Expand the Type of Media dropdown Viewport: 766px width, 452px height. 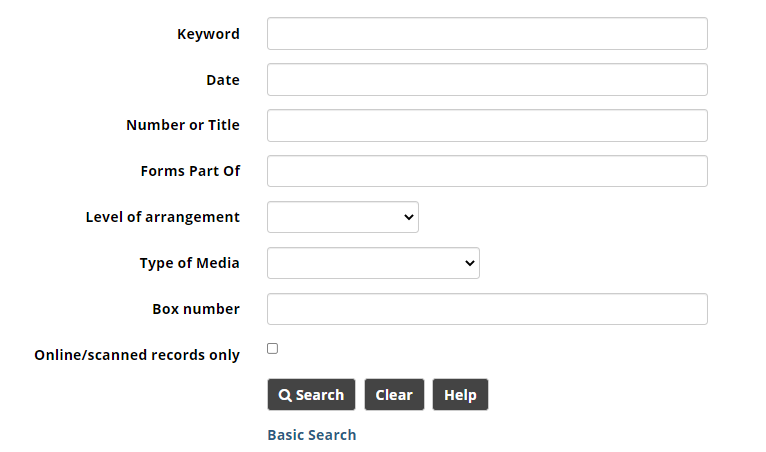click(373, 263)
